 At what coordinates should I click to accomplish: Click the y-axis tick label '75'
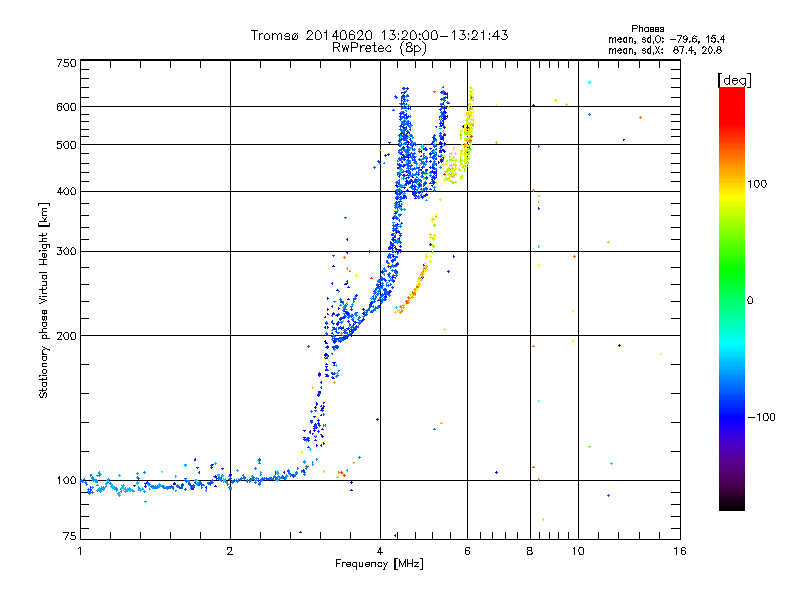point(70,536)
